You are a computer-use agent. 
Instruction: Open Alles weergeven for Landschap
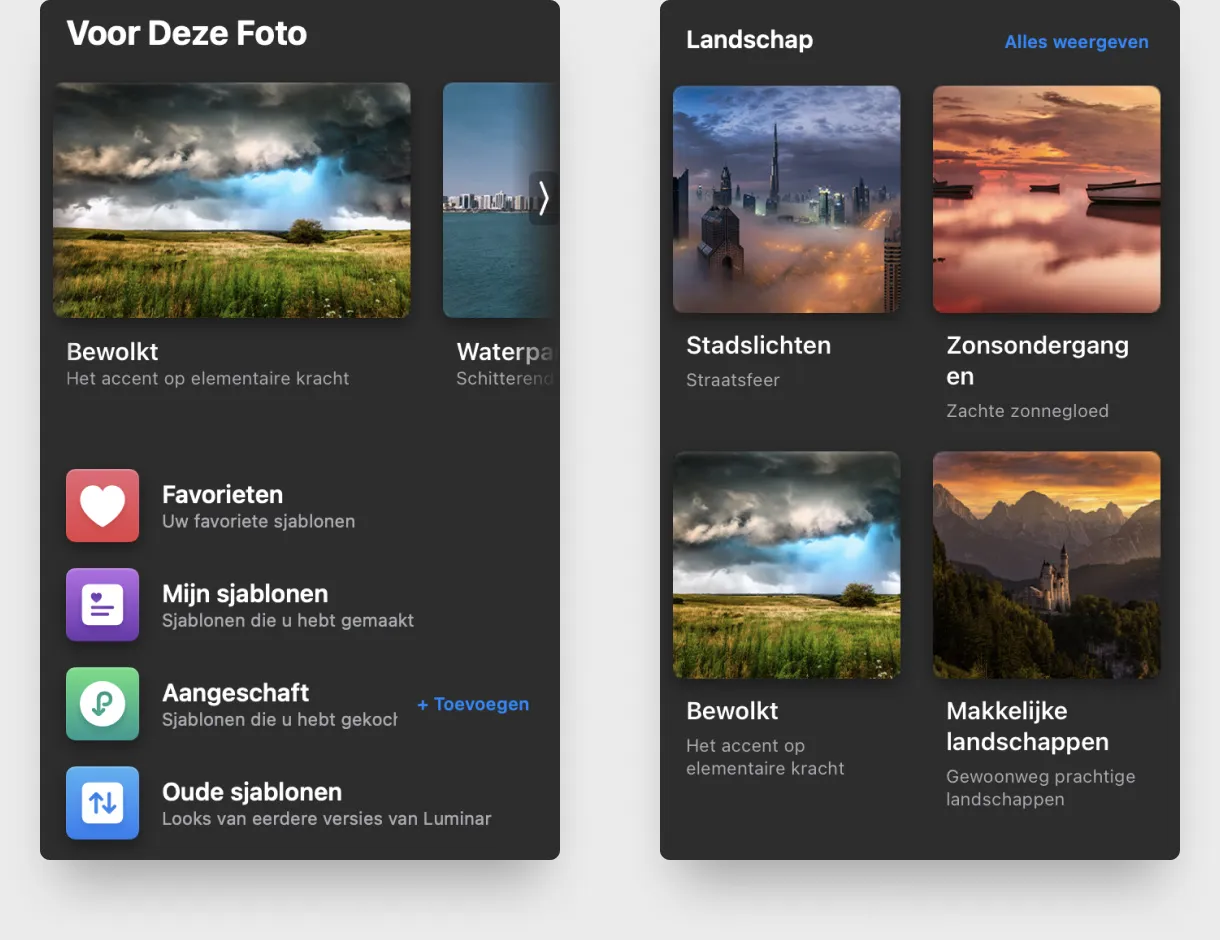click(x=1076, y=42)
